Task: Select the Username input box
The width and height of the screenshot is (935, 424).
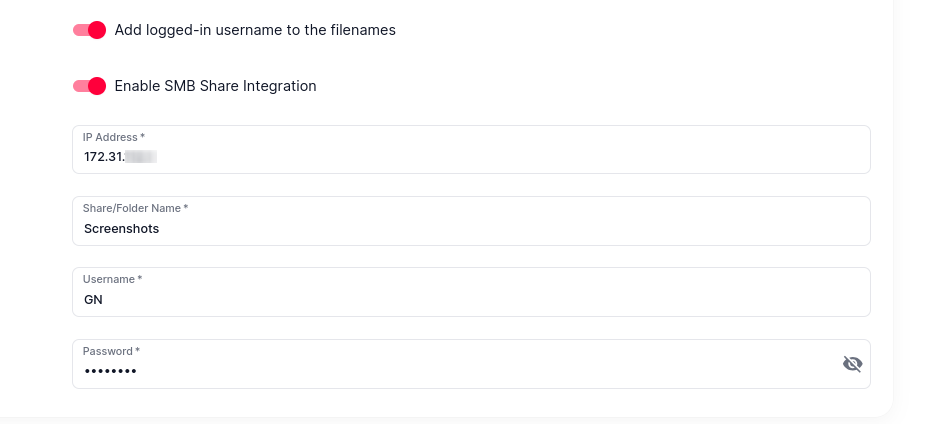Action: [x=471, y=292]
